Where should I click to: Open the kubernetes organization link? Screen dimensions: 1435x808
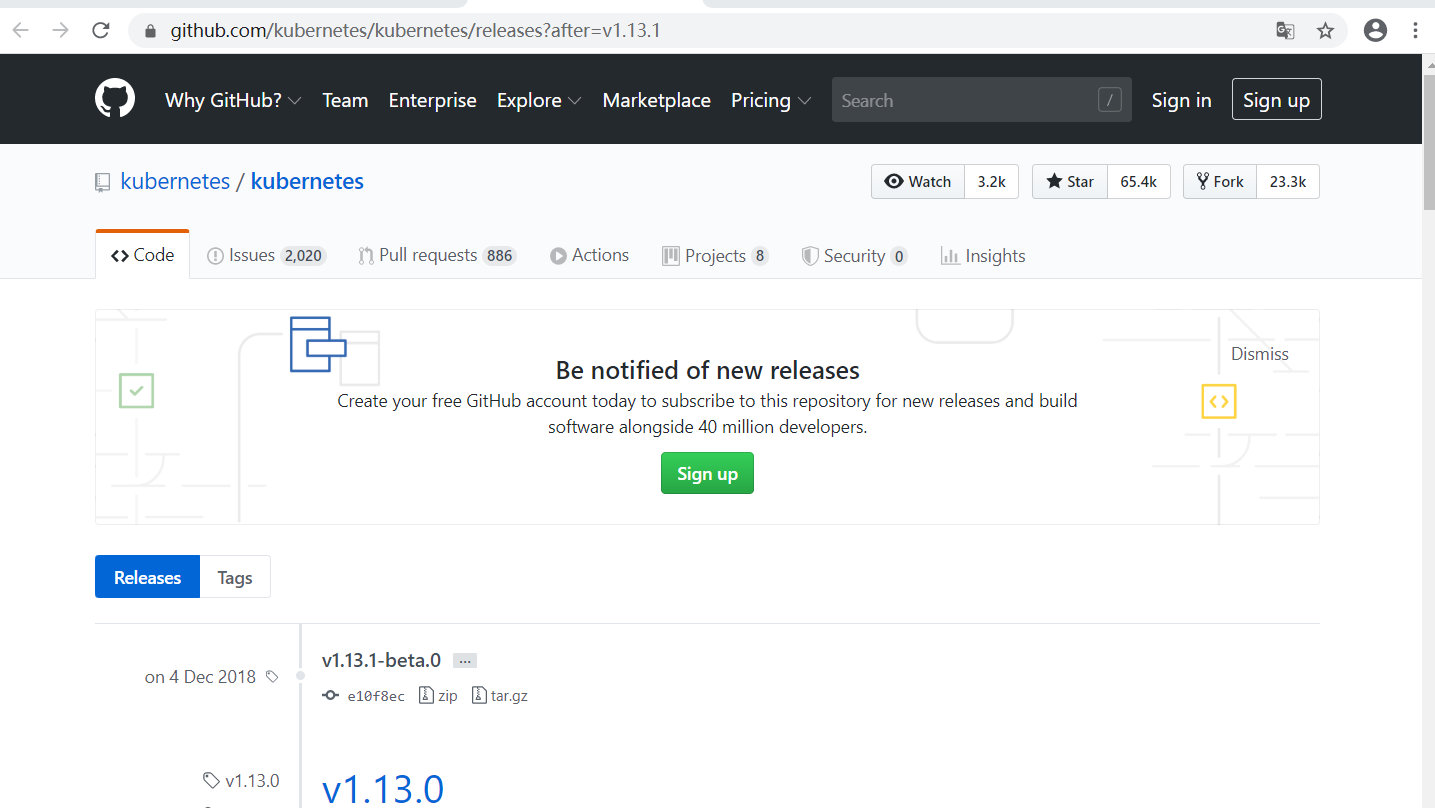coord(175,181)
